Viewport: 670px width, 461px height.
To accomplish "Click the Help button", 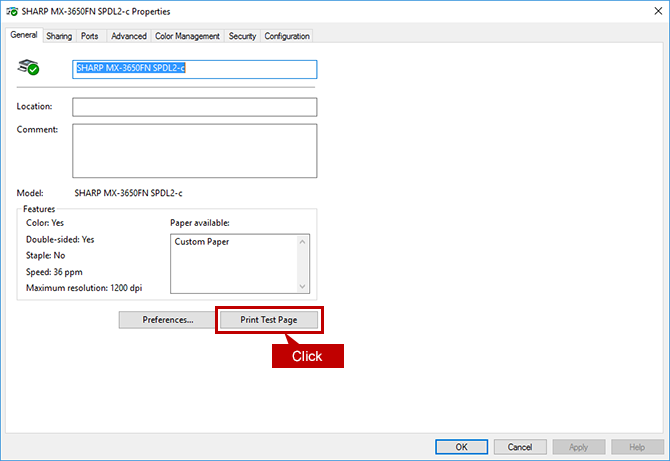I will point(637,447).
